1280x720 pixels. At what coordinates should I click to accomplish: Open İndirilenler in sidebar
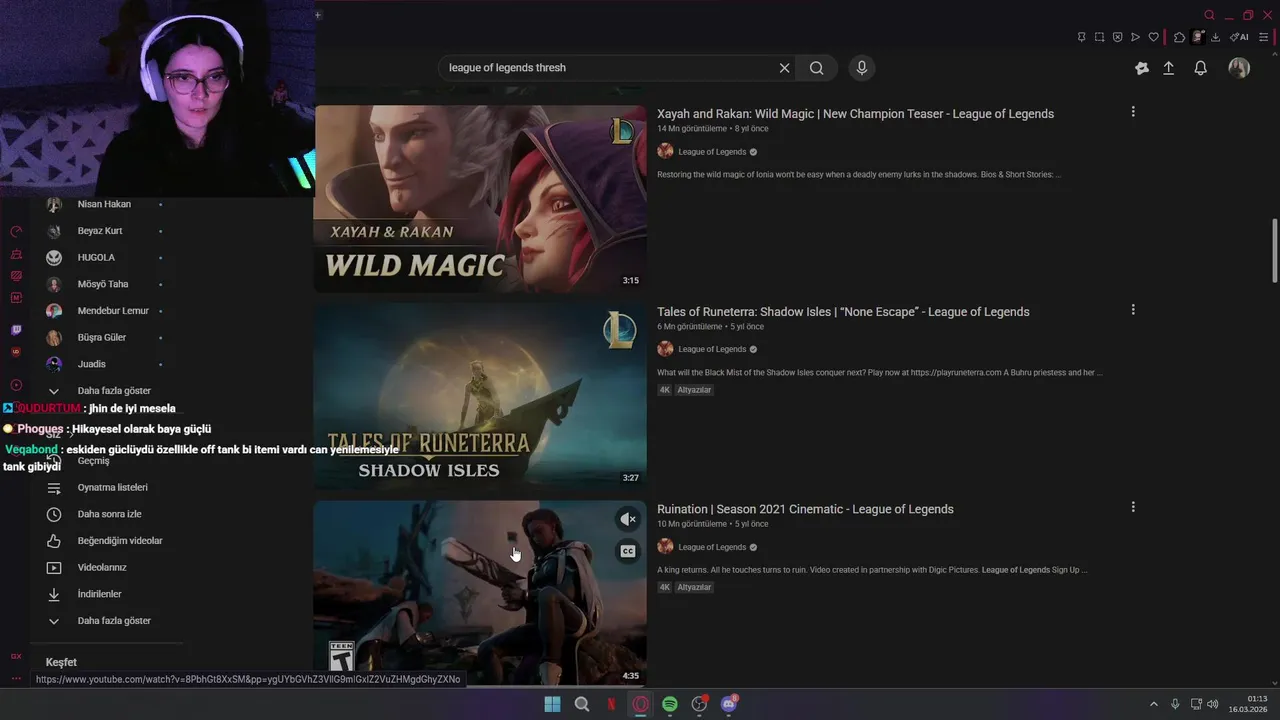click(99, 594)
